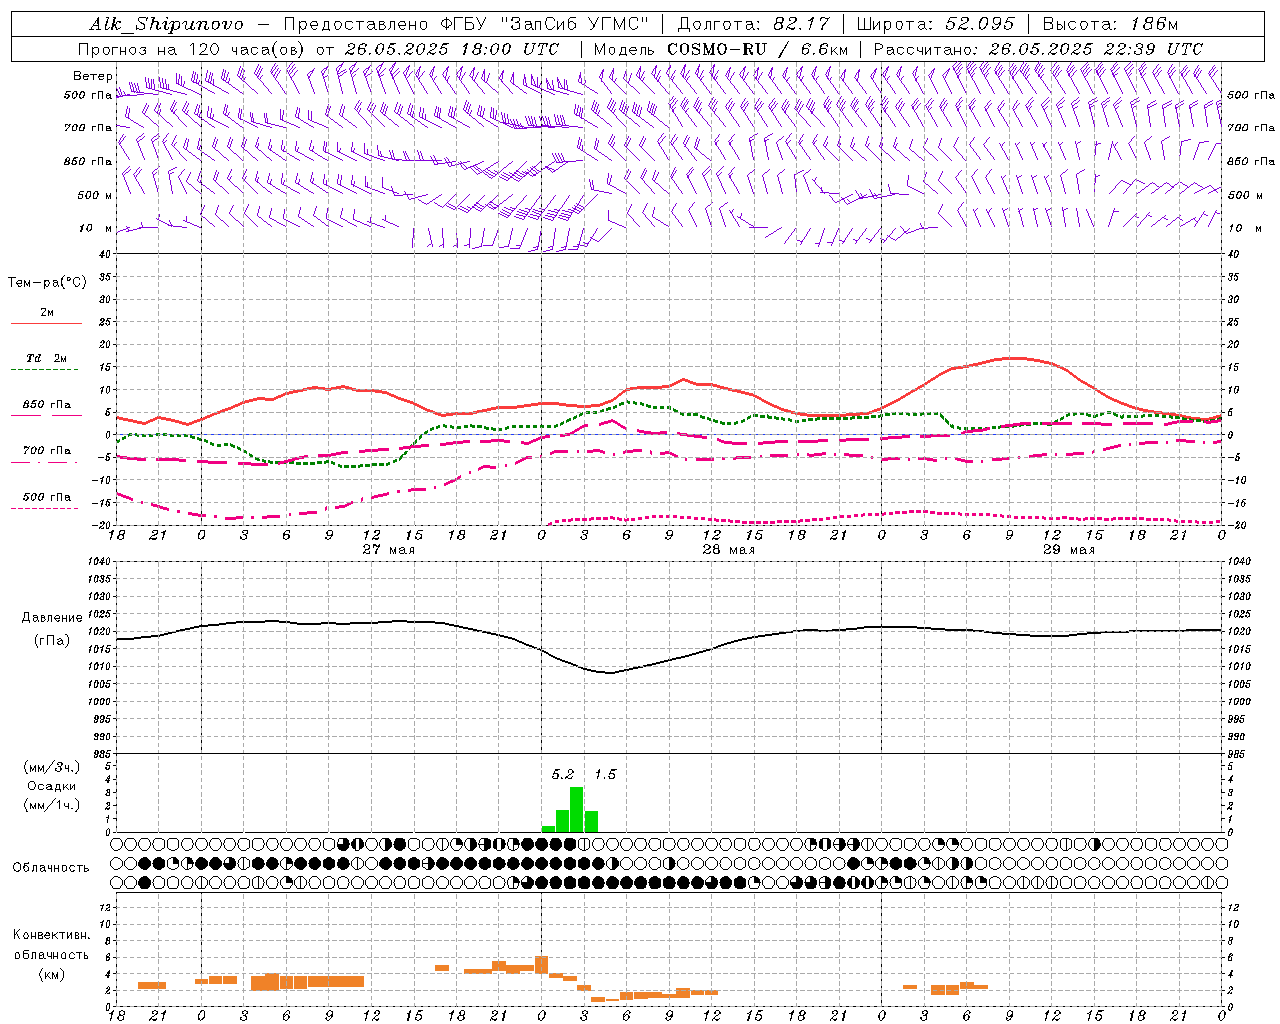Screen dimensions: 1280x1024
Task: Click the calculated time 26.05.2025 22:39 UTC
Action: point(1095,49)
